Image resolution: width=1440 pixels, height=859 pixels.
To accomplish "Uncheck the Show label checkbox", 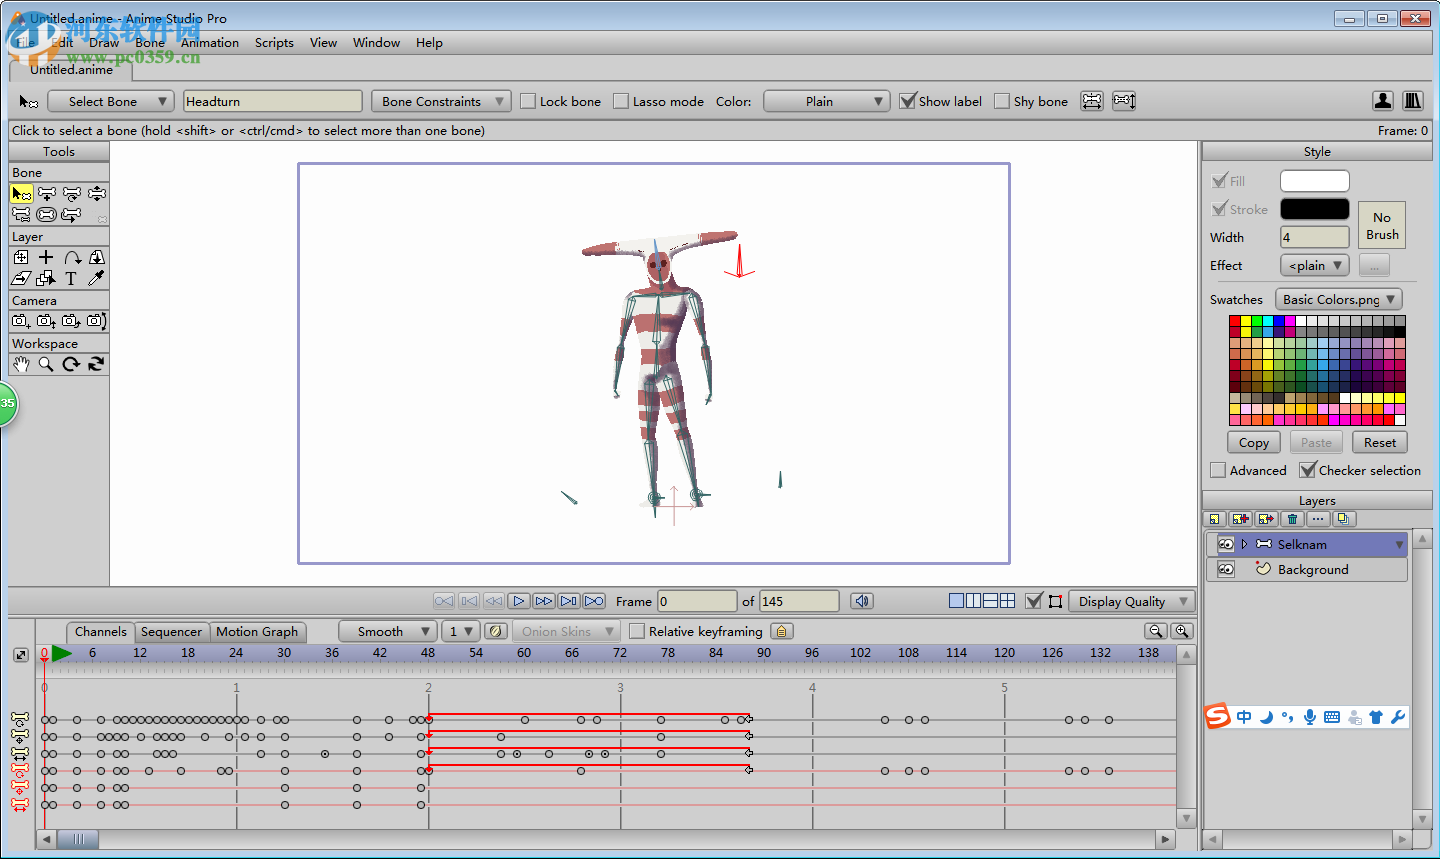I will [908, 100].
